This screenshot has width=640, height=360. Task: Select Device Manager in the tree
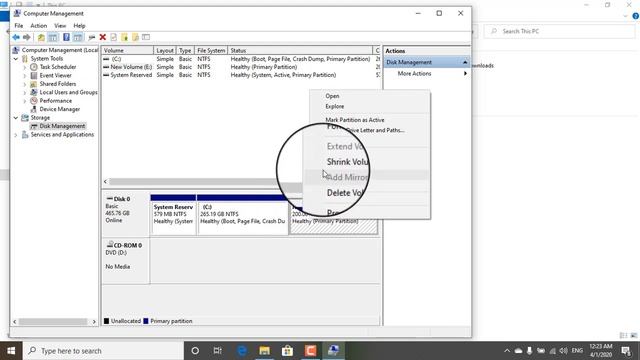tap(60, 109)
